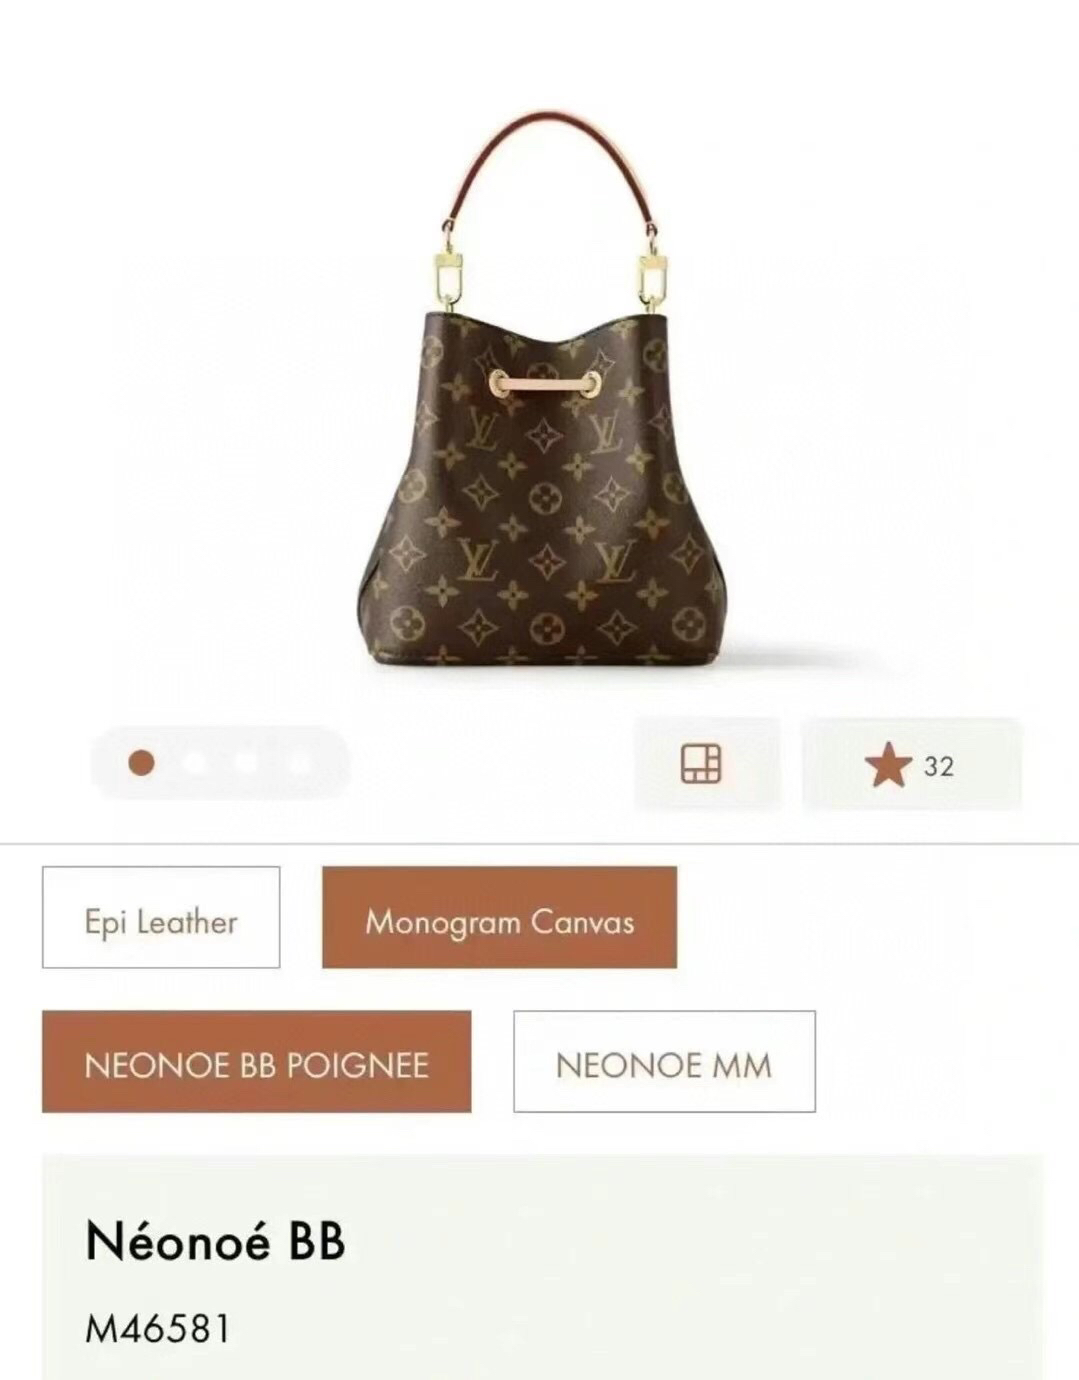
Task: Click the pagination dots pill container
Action: point(220,763)
